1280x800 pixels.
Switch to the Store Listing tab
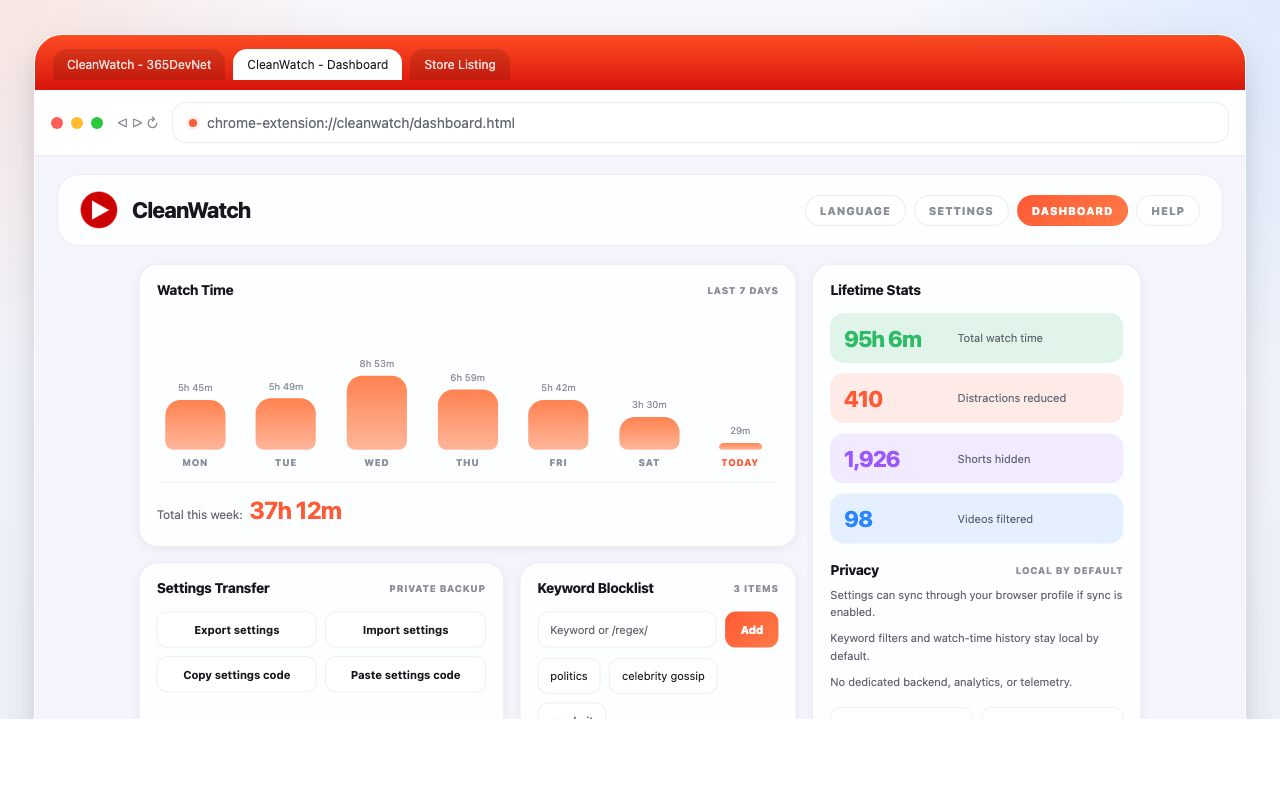tap(460, 65)
